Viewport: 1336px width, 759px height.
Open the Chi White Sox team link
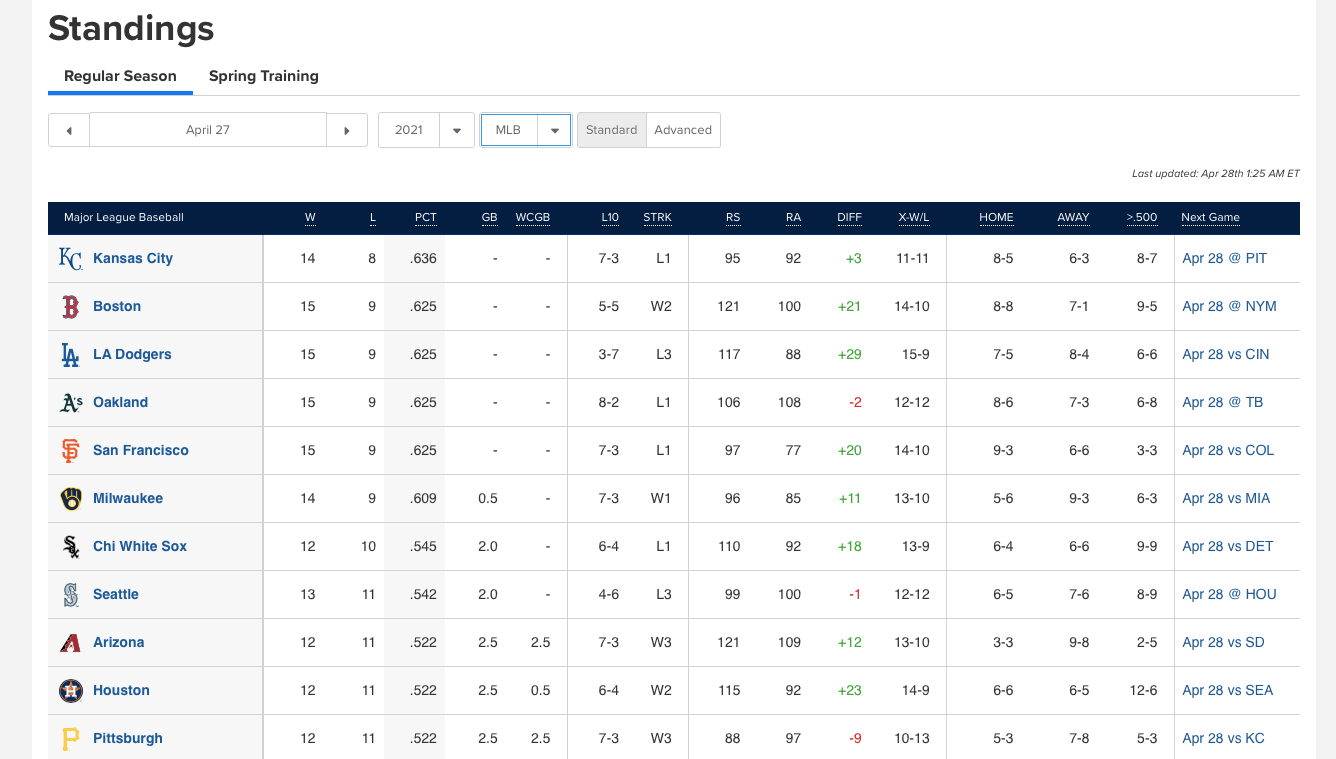pos(140,546)
